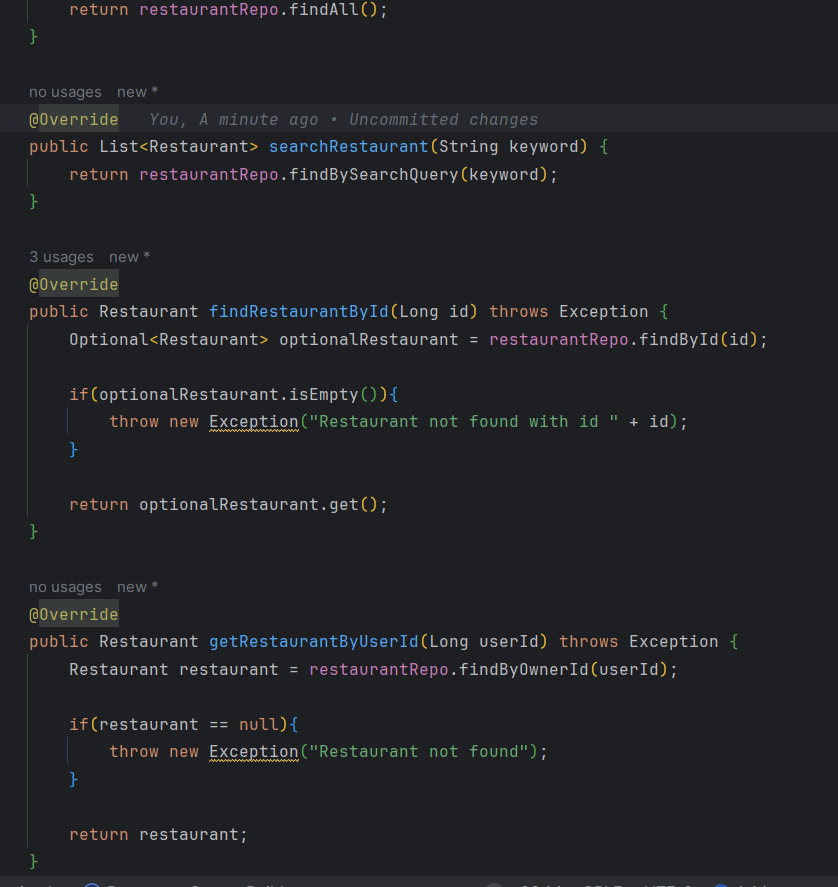Viewport: 838px width, 887px height.
Task: Click the optionalRestaurant variable in its declaration line
Action: click(368, 340)
